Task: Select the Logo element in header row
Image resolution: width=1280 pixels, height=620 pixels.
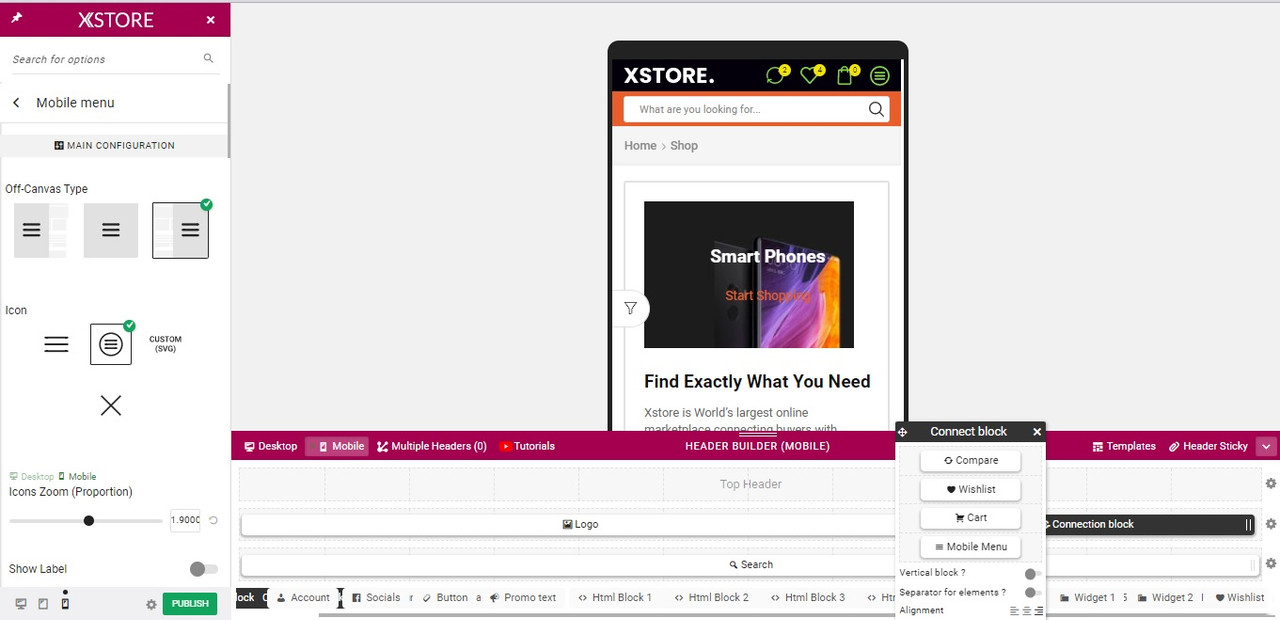Action: [x=568, y=524]
